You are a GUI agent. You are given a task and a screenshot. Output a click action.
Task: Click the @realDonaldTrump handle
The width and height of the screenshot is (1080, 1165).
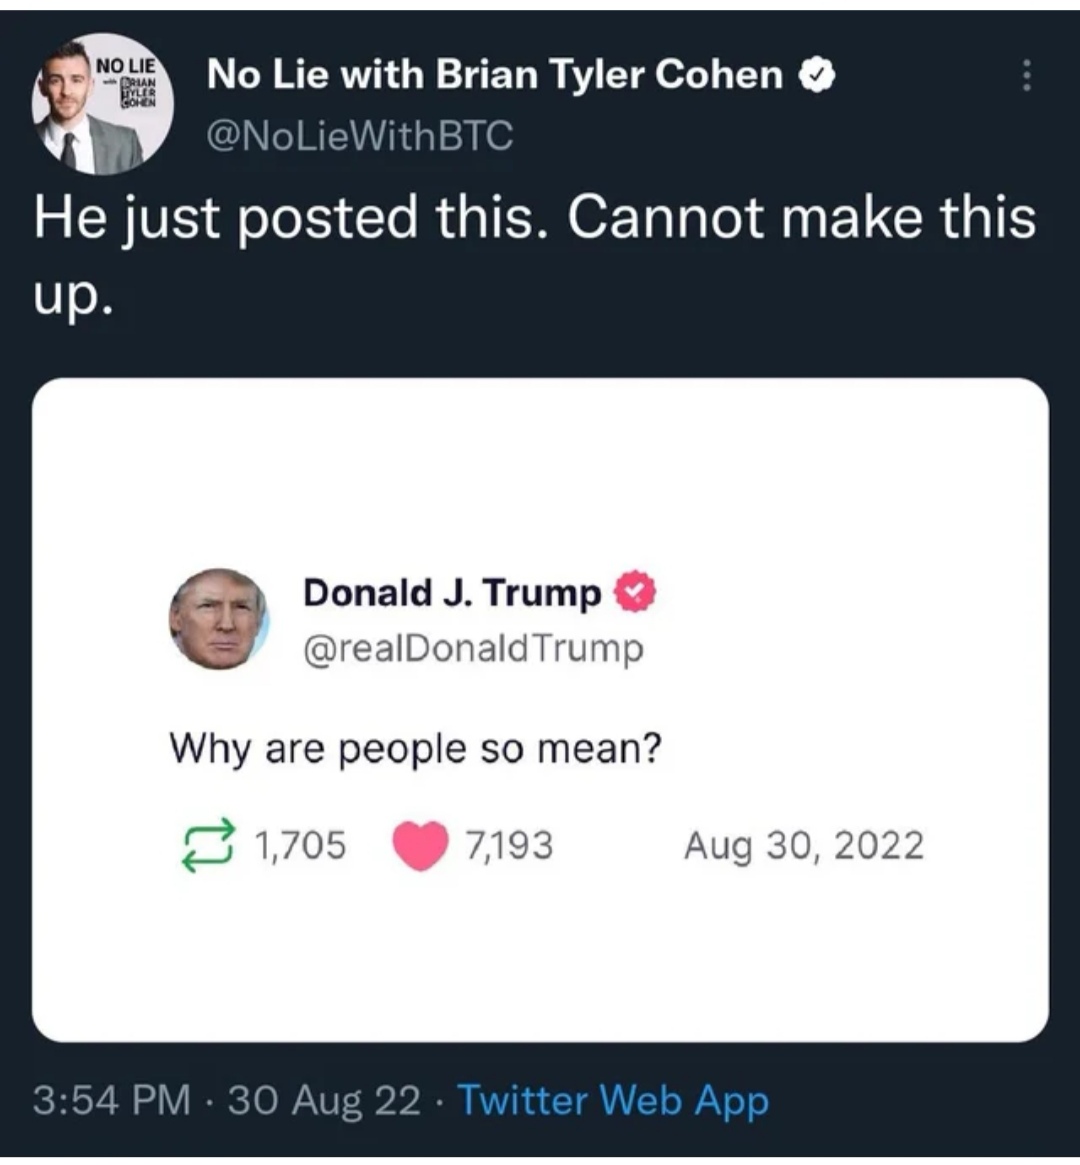click(473, 649)
